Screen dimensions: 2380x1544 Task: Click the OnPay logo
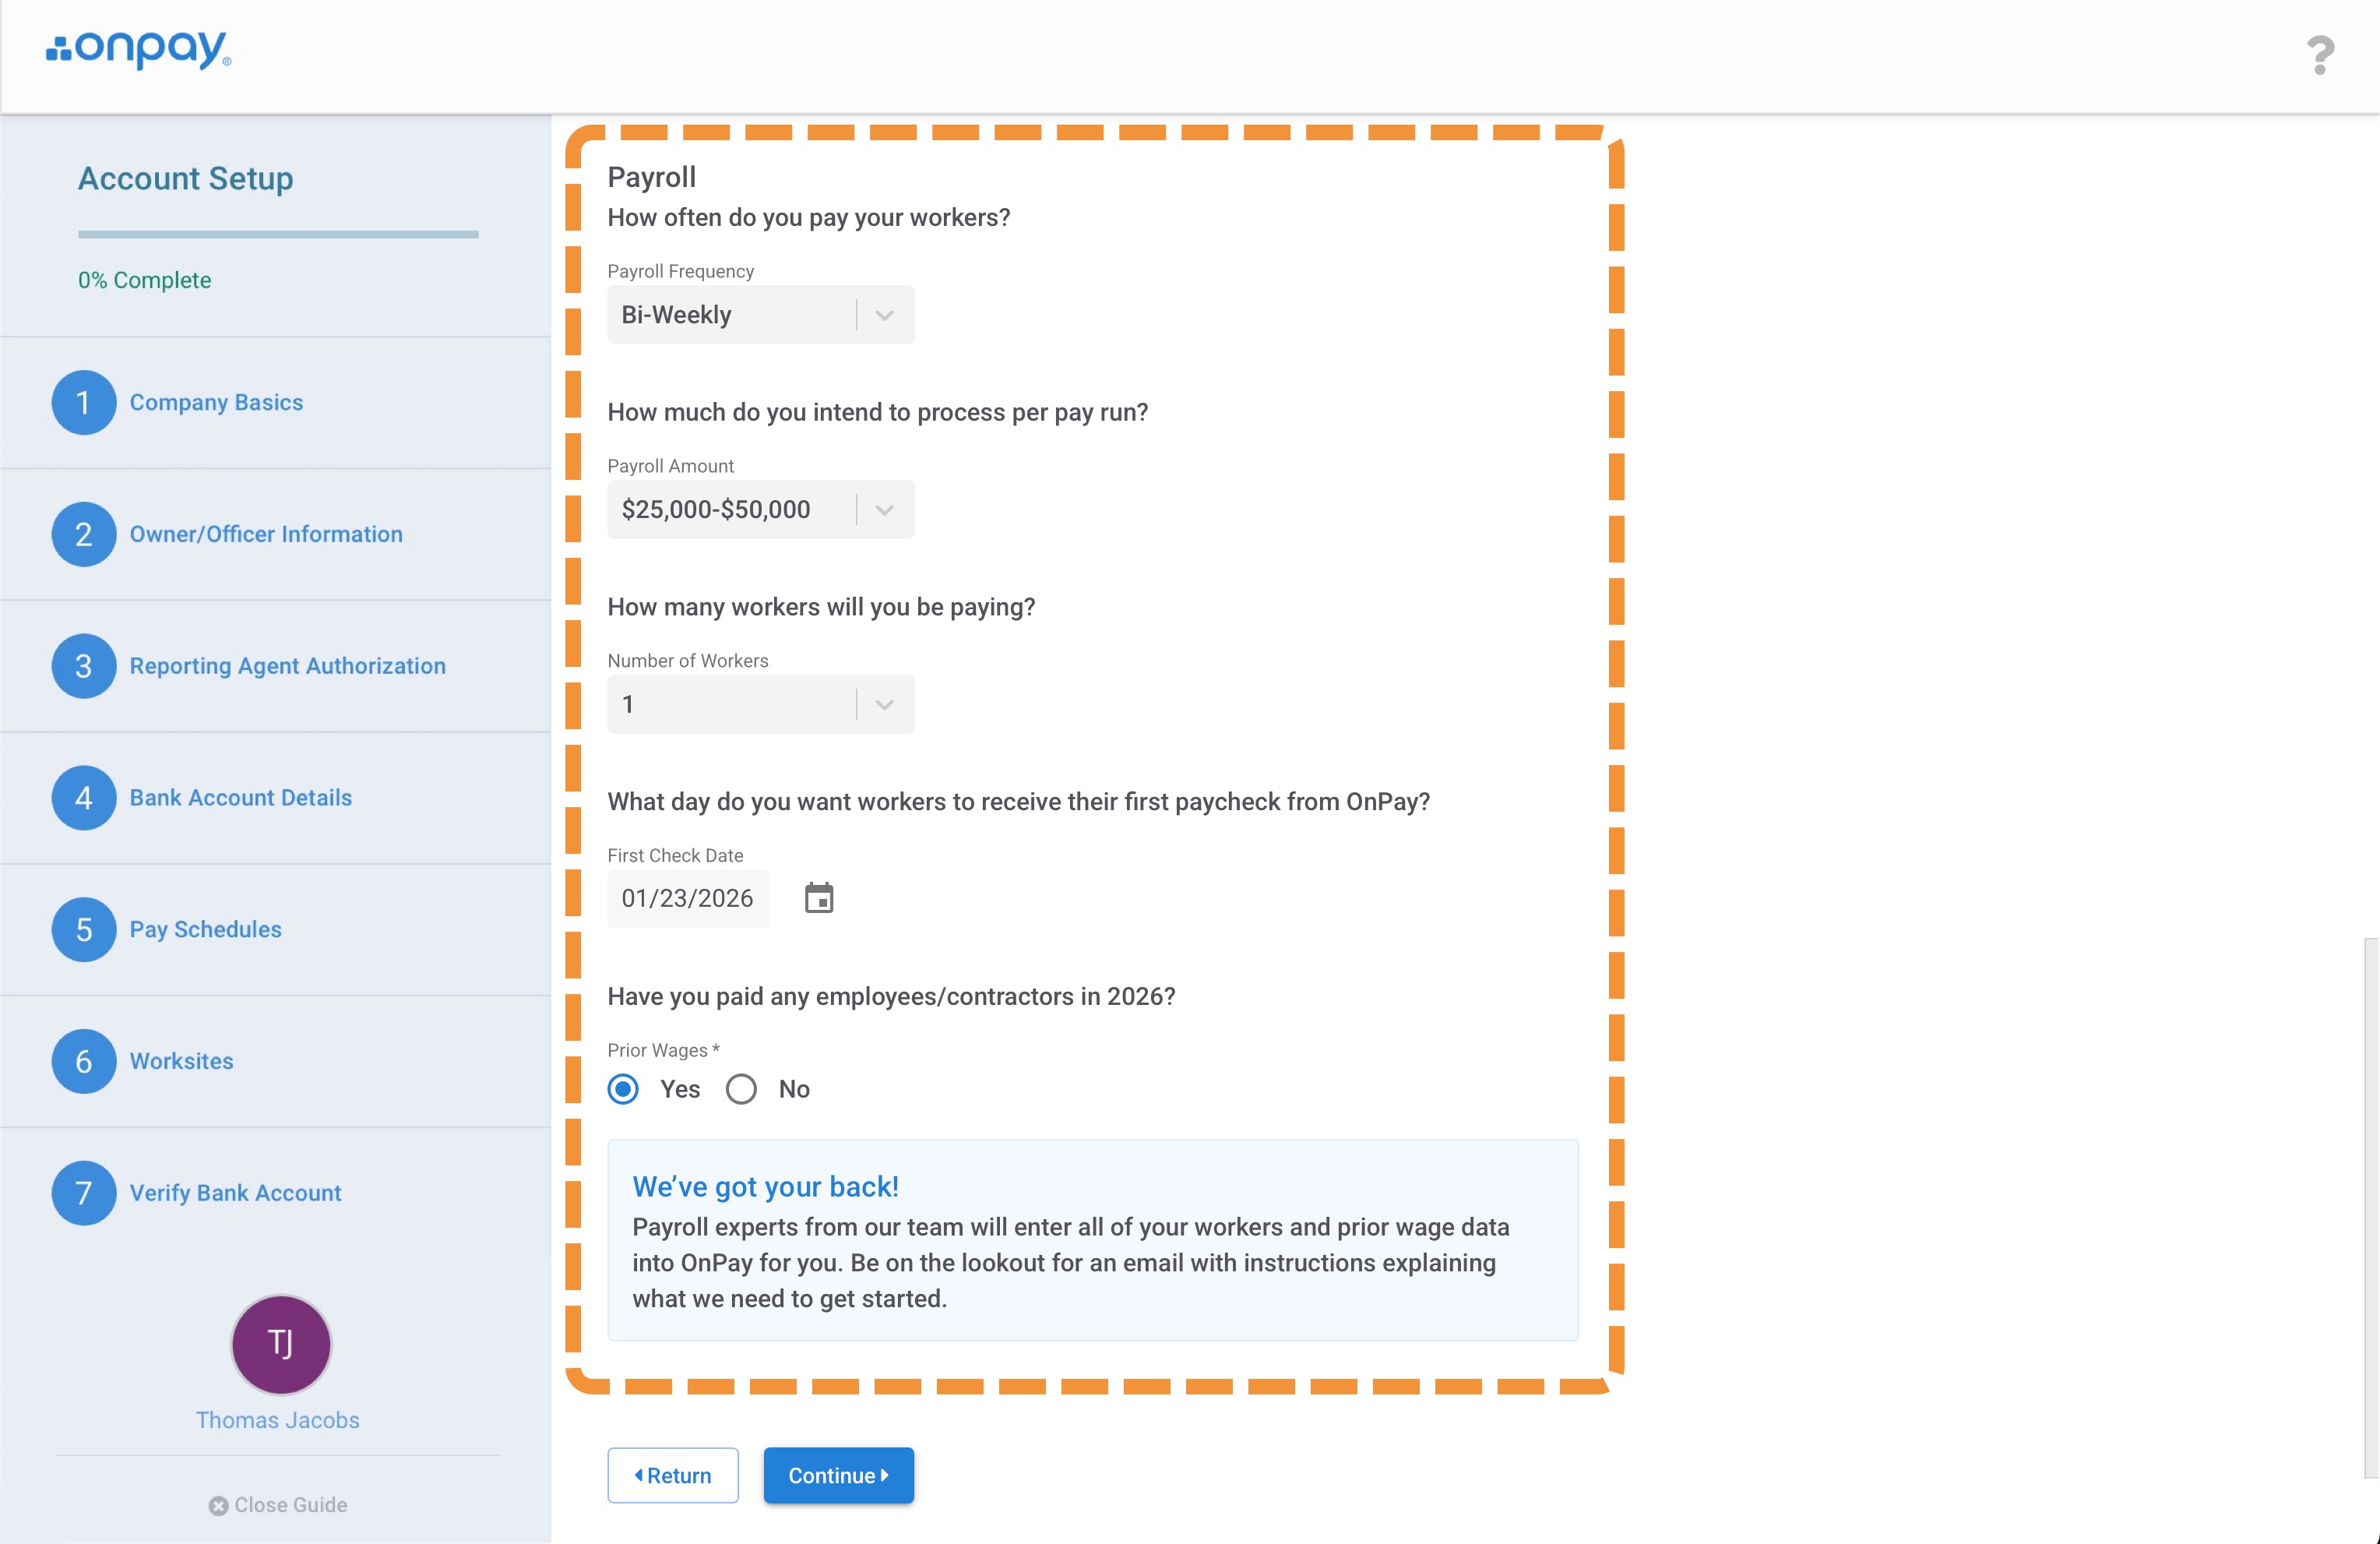(x=139, y=49)
